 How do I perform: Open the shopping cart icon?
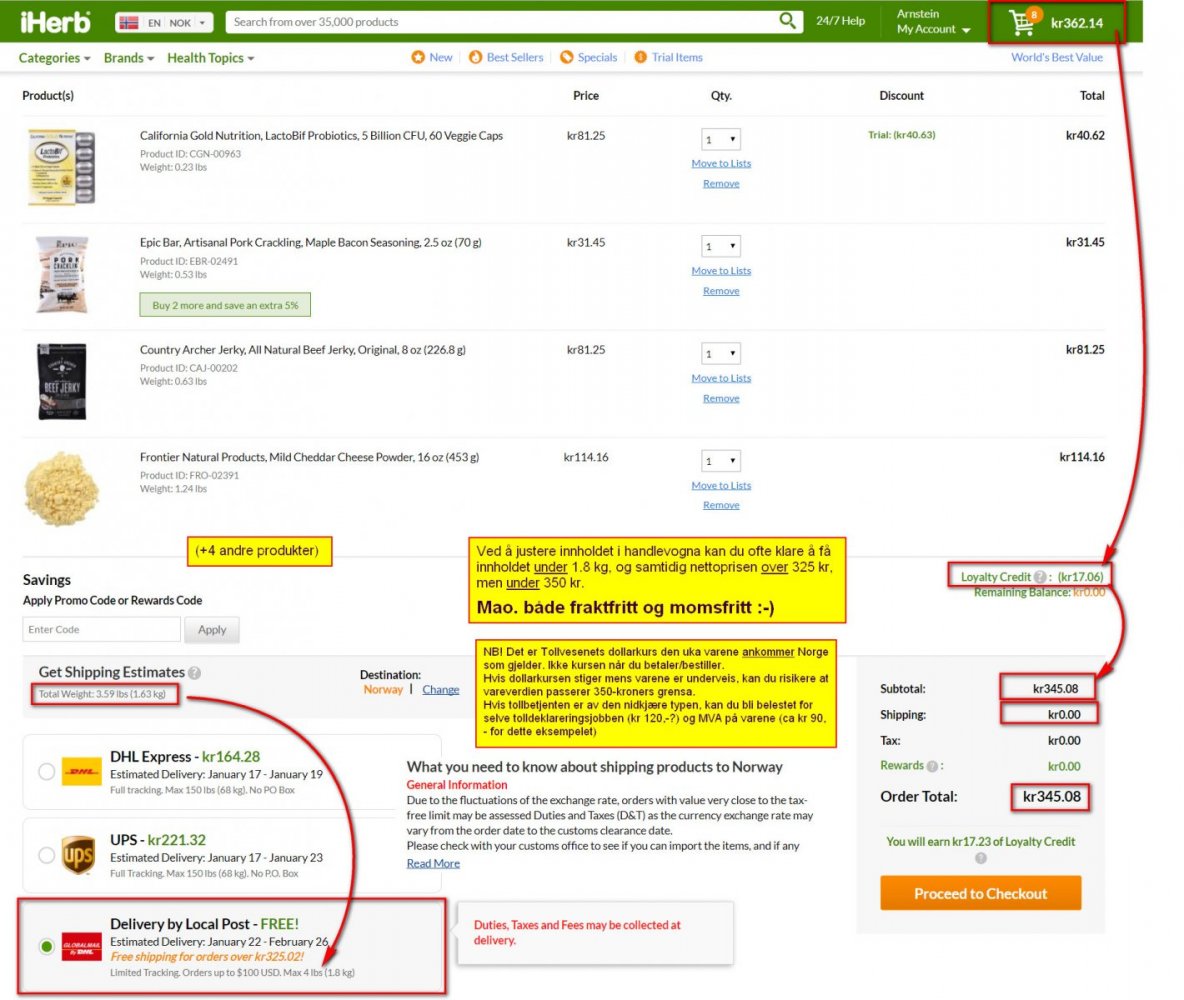click(1022, 22)
